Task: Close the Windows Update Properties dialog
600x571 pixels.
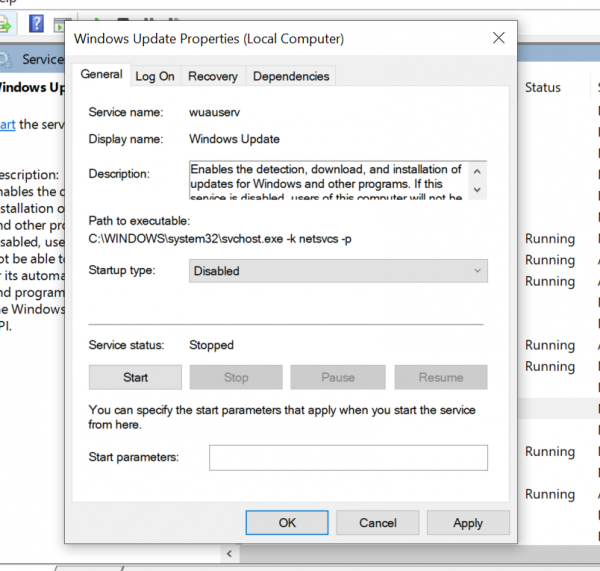Action: [498, 38]
